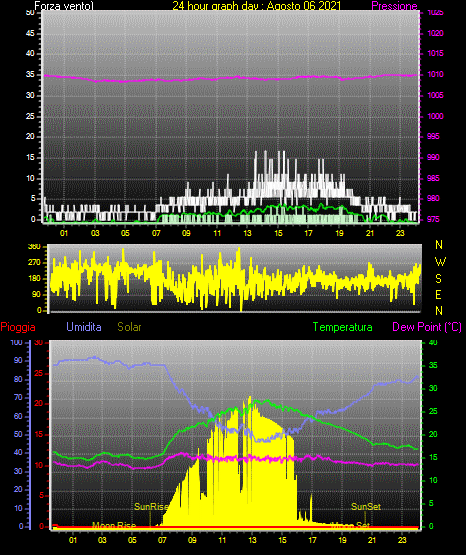Click the red '15' rain axis value
The image size is (466, 555).
[39, 435]
